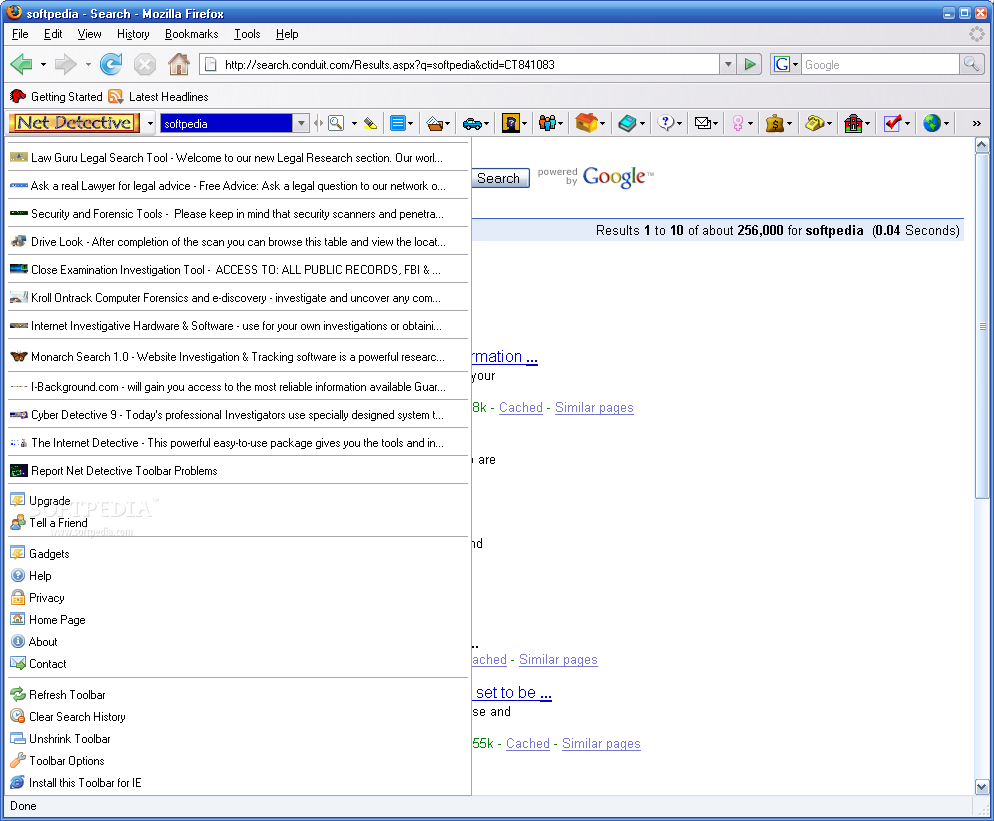Image resolution: width=994 pixels, height=821 pixels.
Task: Click the envelope email icon on toolbar
Action: (x=702, y=124)
